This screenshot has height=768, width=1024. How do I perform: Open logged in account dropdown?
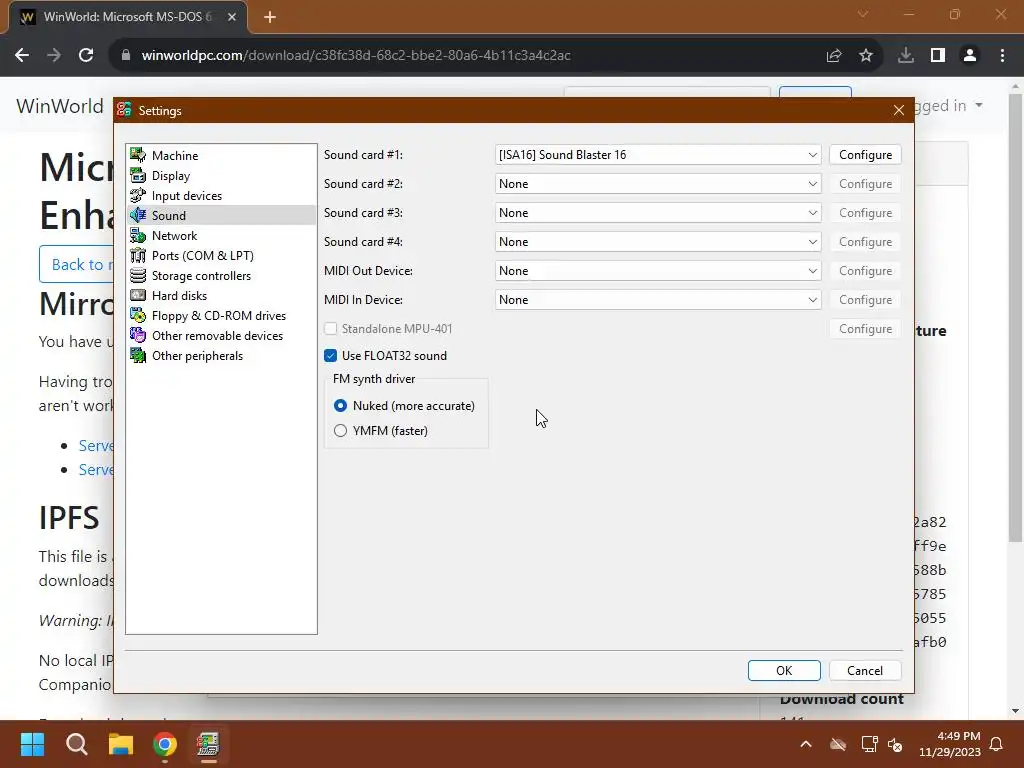[x=948, y=105]
